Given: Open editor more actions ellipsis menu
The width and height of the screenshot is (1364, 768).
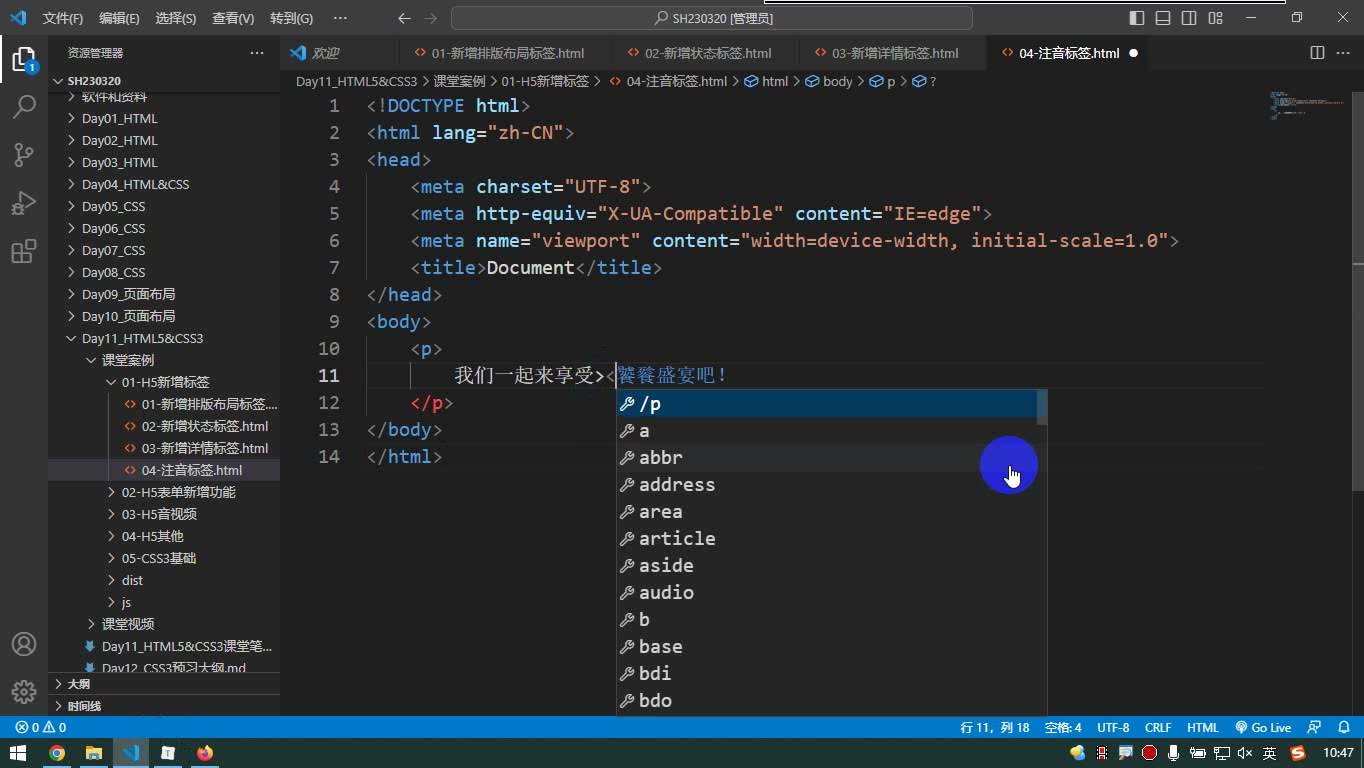Looking at the screenshot, I should click(x=1343, y=53).
